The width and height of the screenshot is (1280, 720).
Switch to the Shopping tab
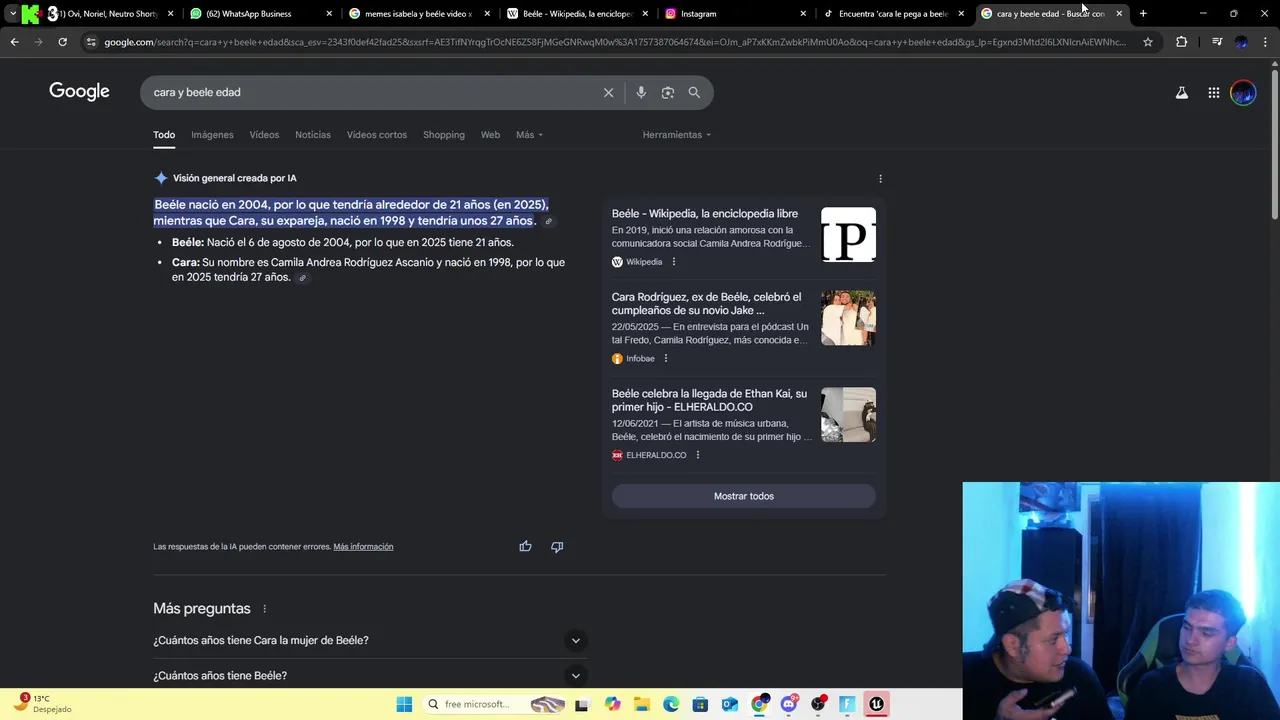tap(443, 135)
